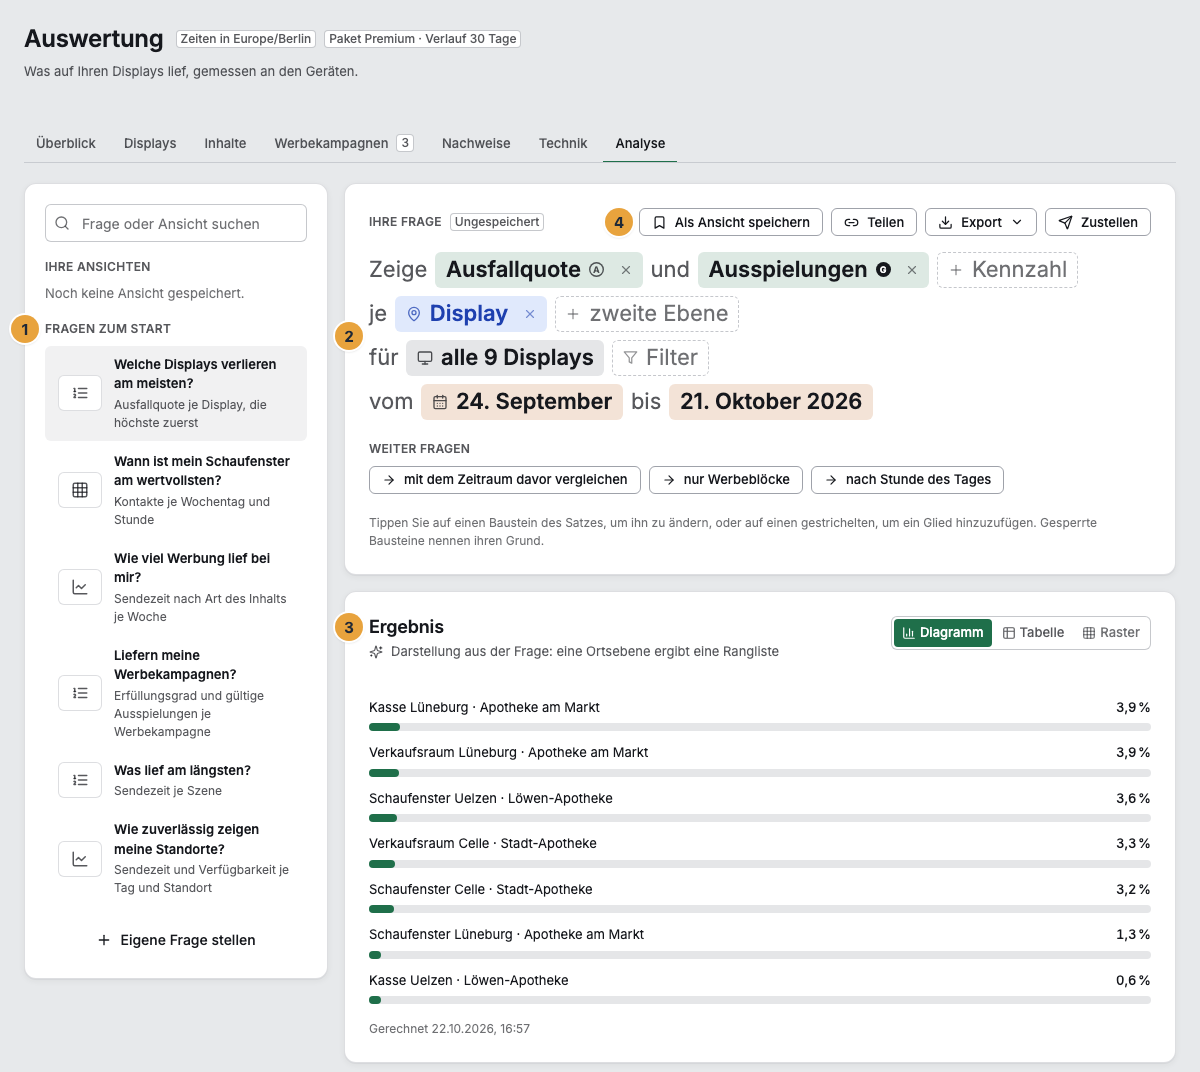Open the Nachweise tab

click(476, 143)
